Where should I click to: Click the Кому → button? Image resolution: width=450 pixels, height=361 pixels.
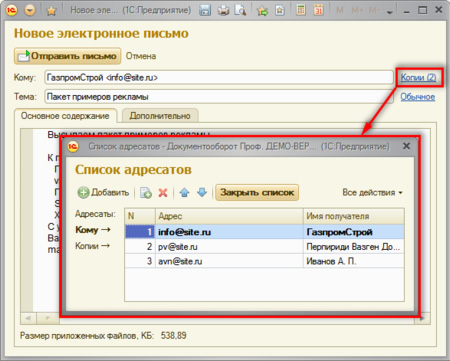click(93, 230)
